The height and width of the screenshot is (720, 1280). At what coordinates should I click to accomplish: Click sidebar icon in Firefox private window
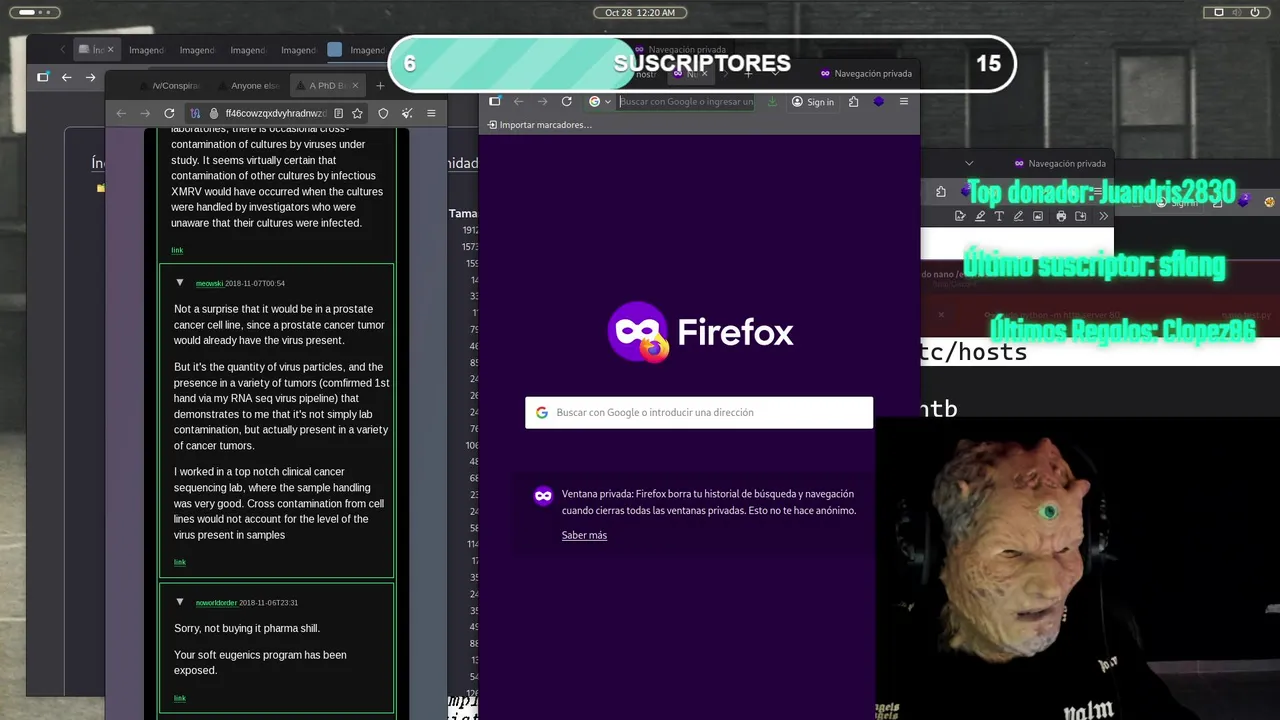pos(494,101)
